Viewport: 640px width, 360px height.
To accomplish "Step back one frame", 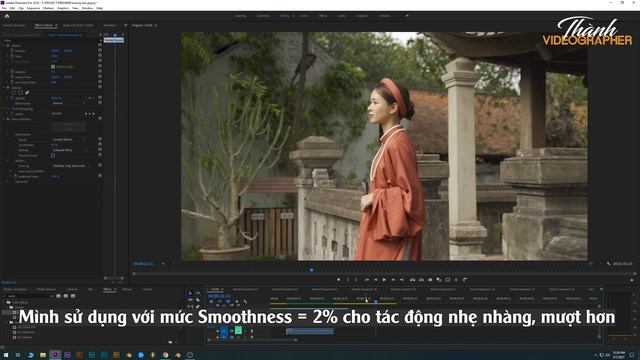I will pos(376,280).
